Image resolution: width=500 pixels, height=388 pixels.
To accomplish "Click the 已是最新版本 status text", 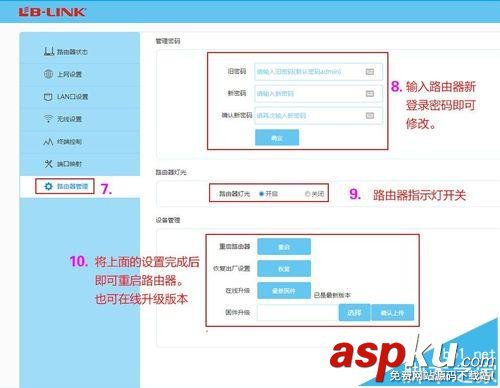I will [x=332, y=295].
